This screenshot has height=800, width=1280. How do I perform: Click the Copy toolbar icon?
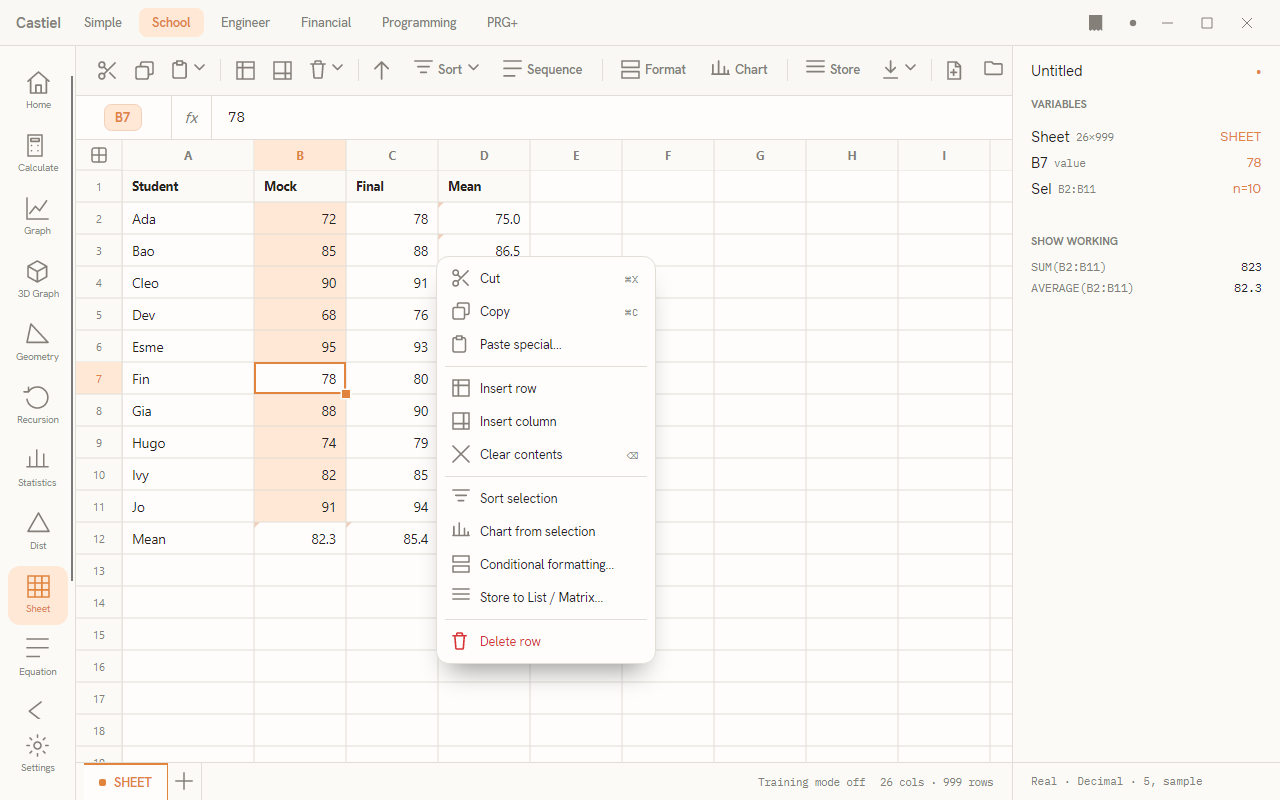(144, 70)
